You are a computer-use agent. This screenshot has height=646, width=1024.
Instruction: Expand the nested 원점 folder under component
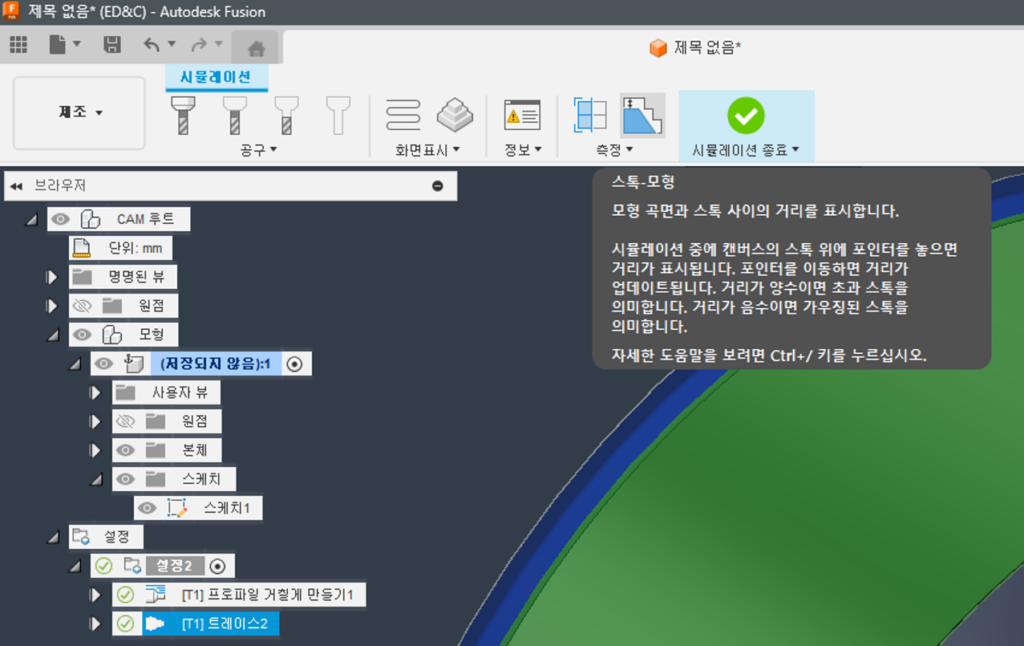pos(96,421)
